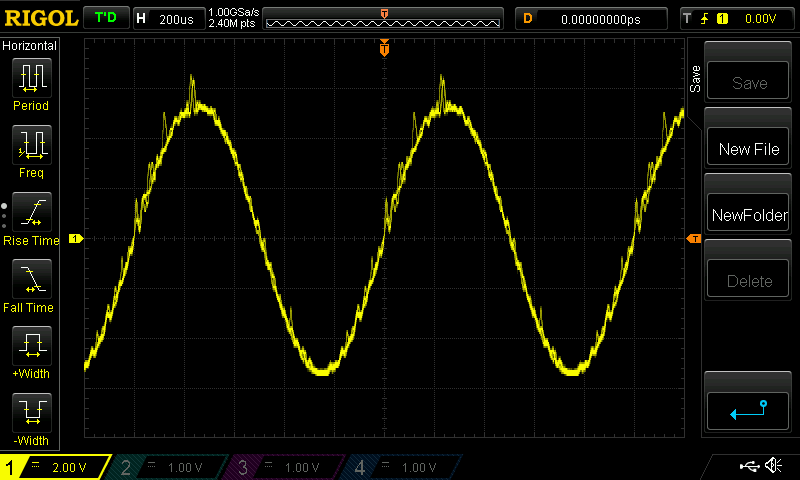Click the orange trigger level marker at right edge
This screenshot has width=800, height=480.
coord(694,239)
